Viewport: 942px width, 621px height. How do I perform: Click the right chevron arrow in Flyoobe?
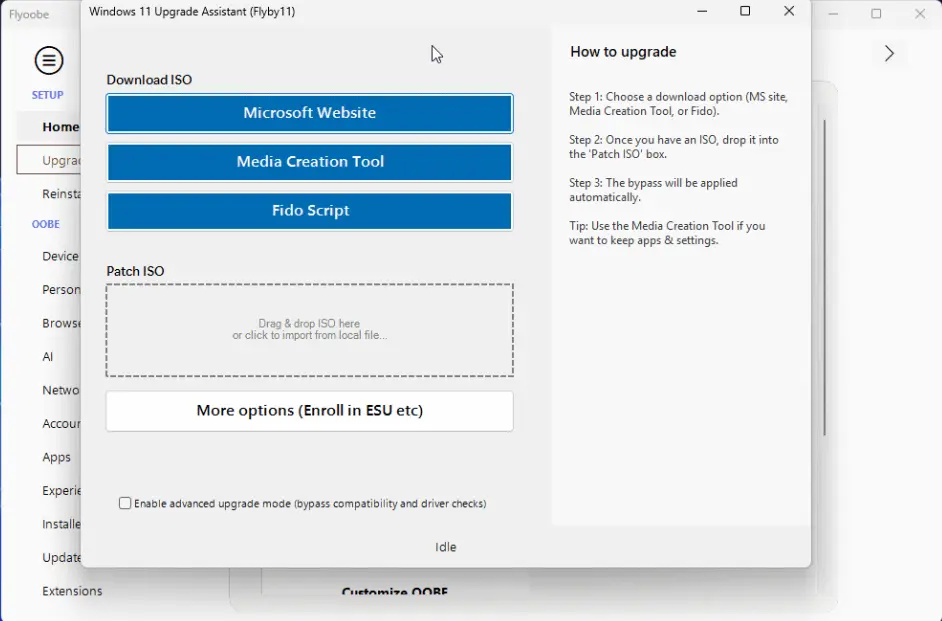(889, 53)
